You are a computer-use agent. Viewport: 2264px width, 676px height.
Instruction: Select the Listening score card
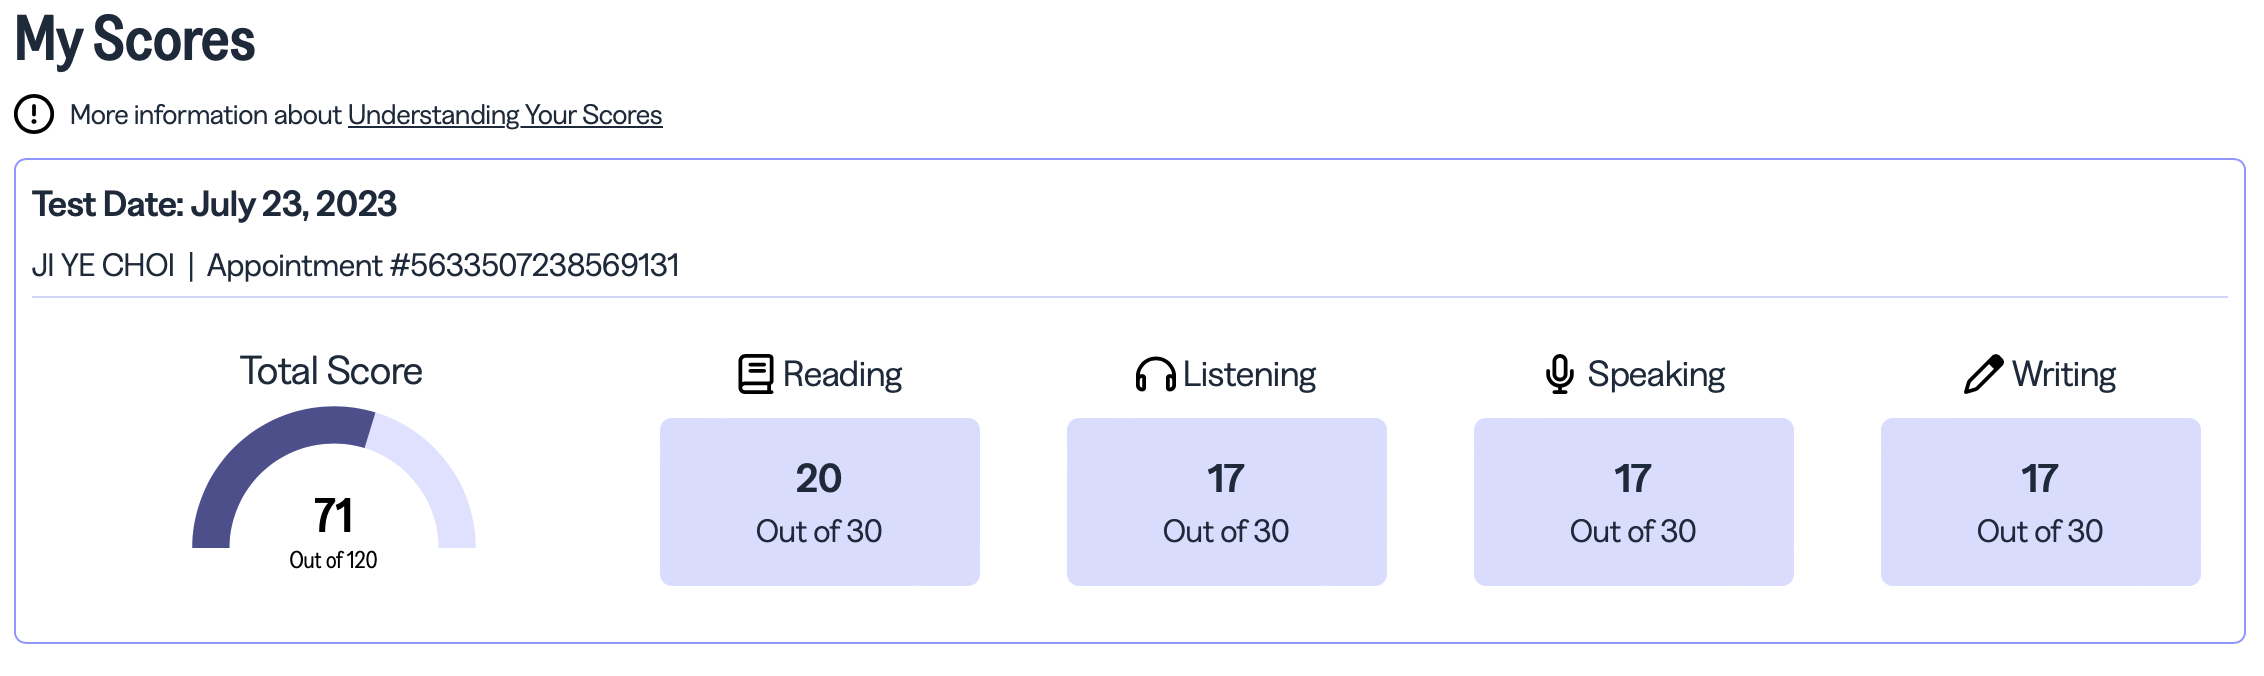coord(1226,501)
